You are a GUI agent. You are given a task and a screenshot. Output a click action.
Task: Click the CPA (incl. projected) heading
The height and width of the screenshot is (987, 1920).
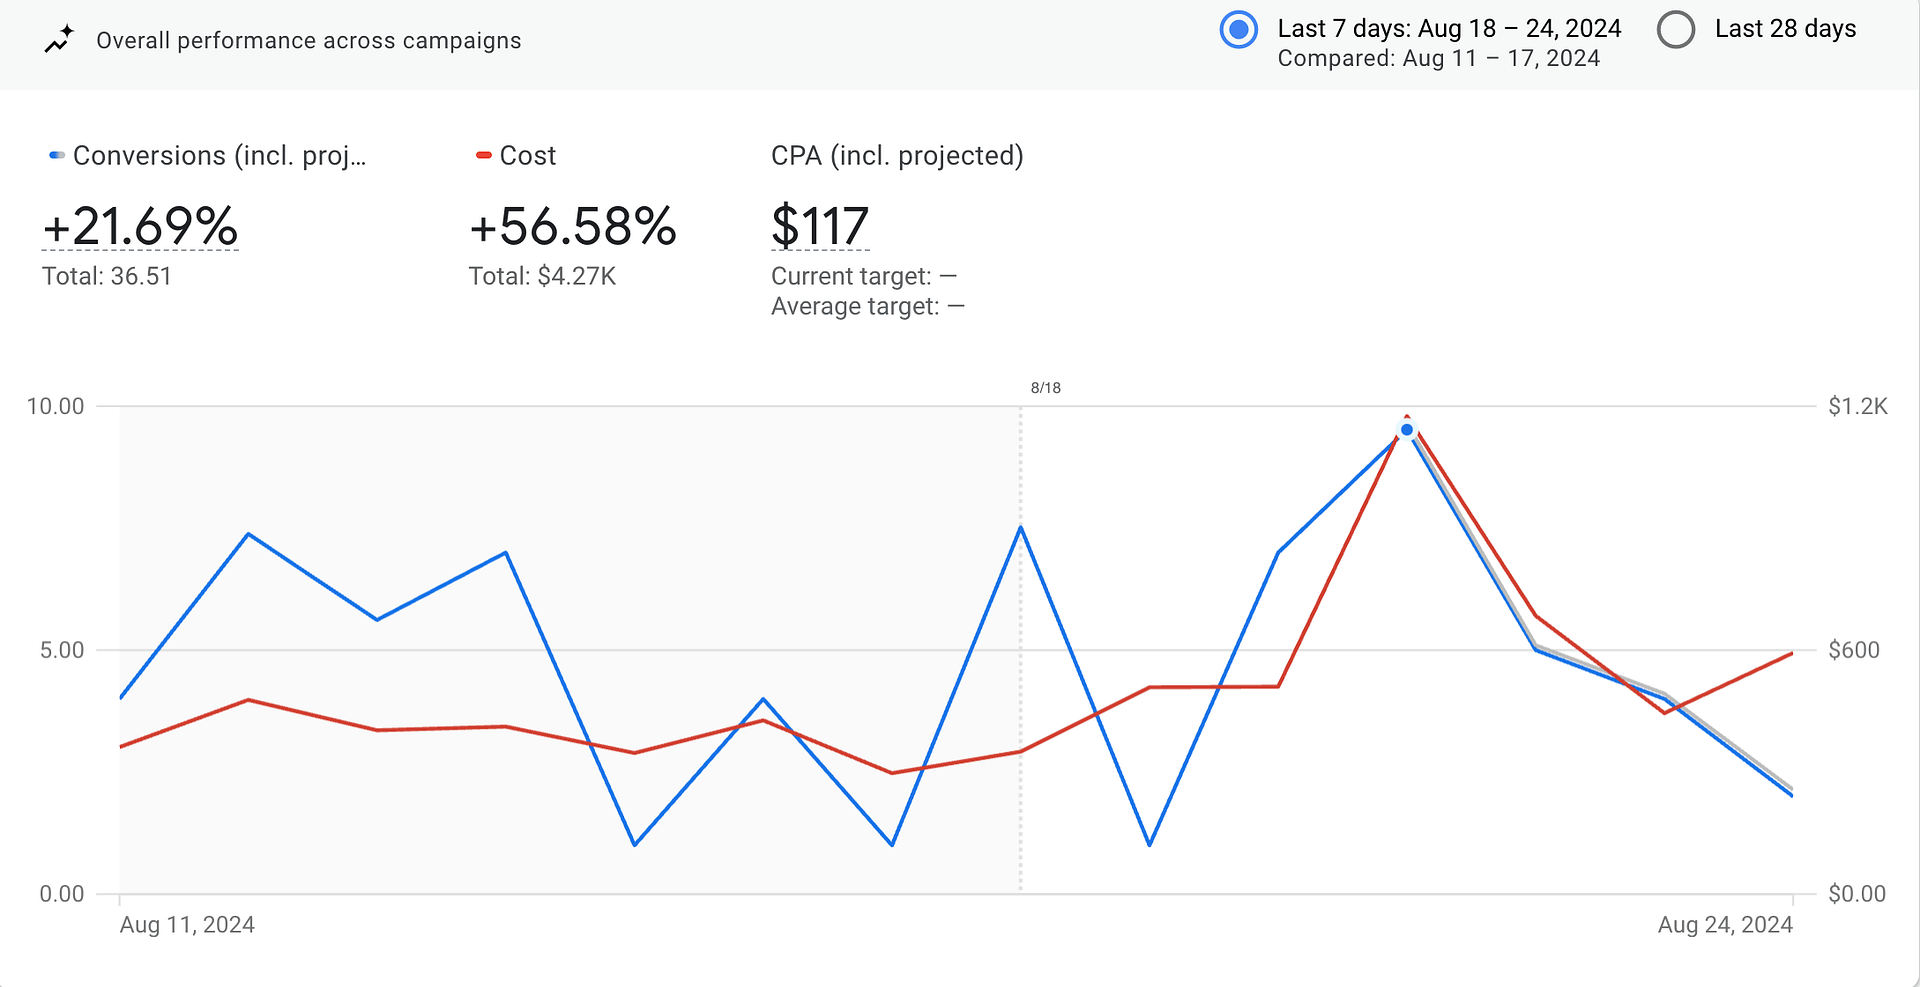point(897,155)
